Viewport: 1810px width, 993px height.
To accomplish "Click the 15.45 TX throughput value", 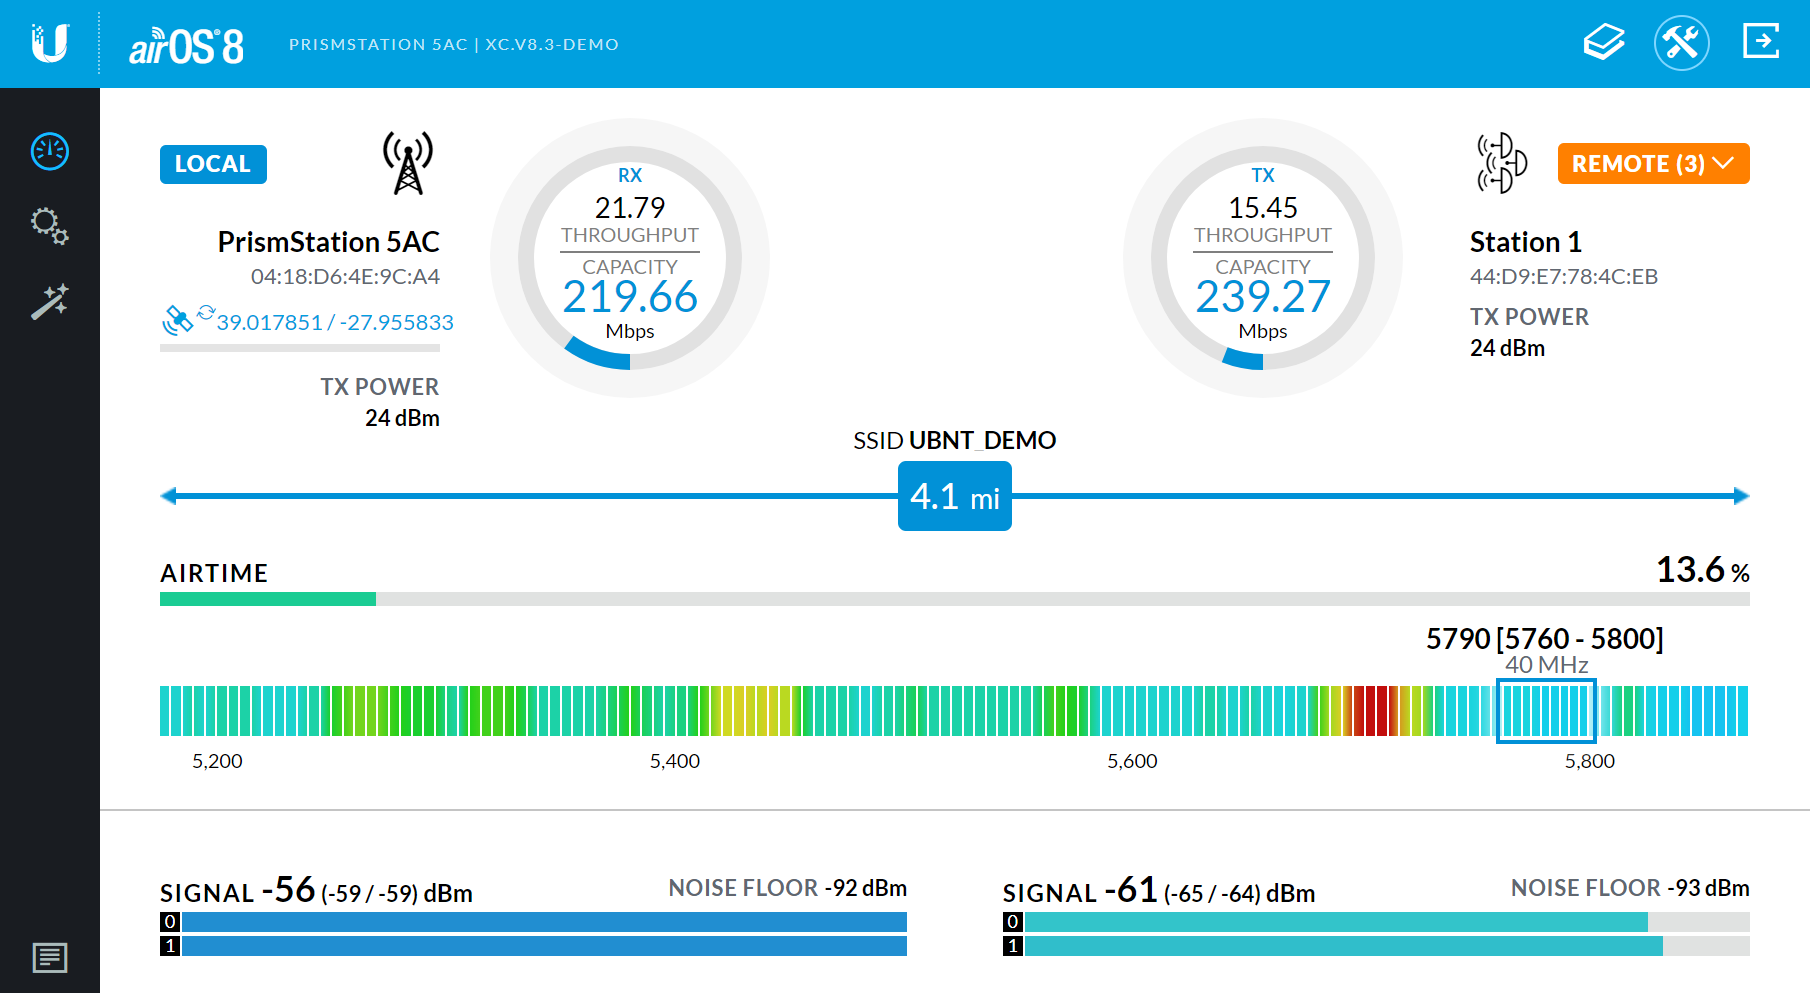I will [1263, 208].
